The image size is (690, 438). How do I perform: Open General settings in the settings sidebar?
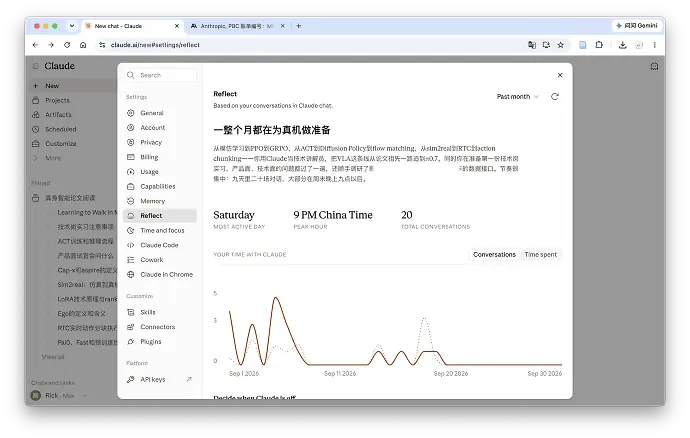[x=160, y=113]
